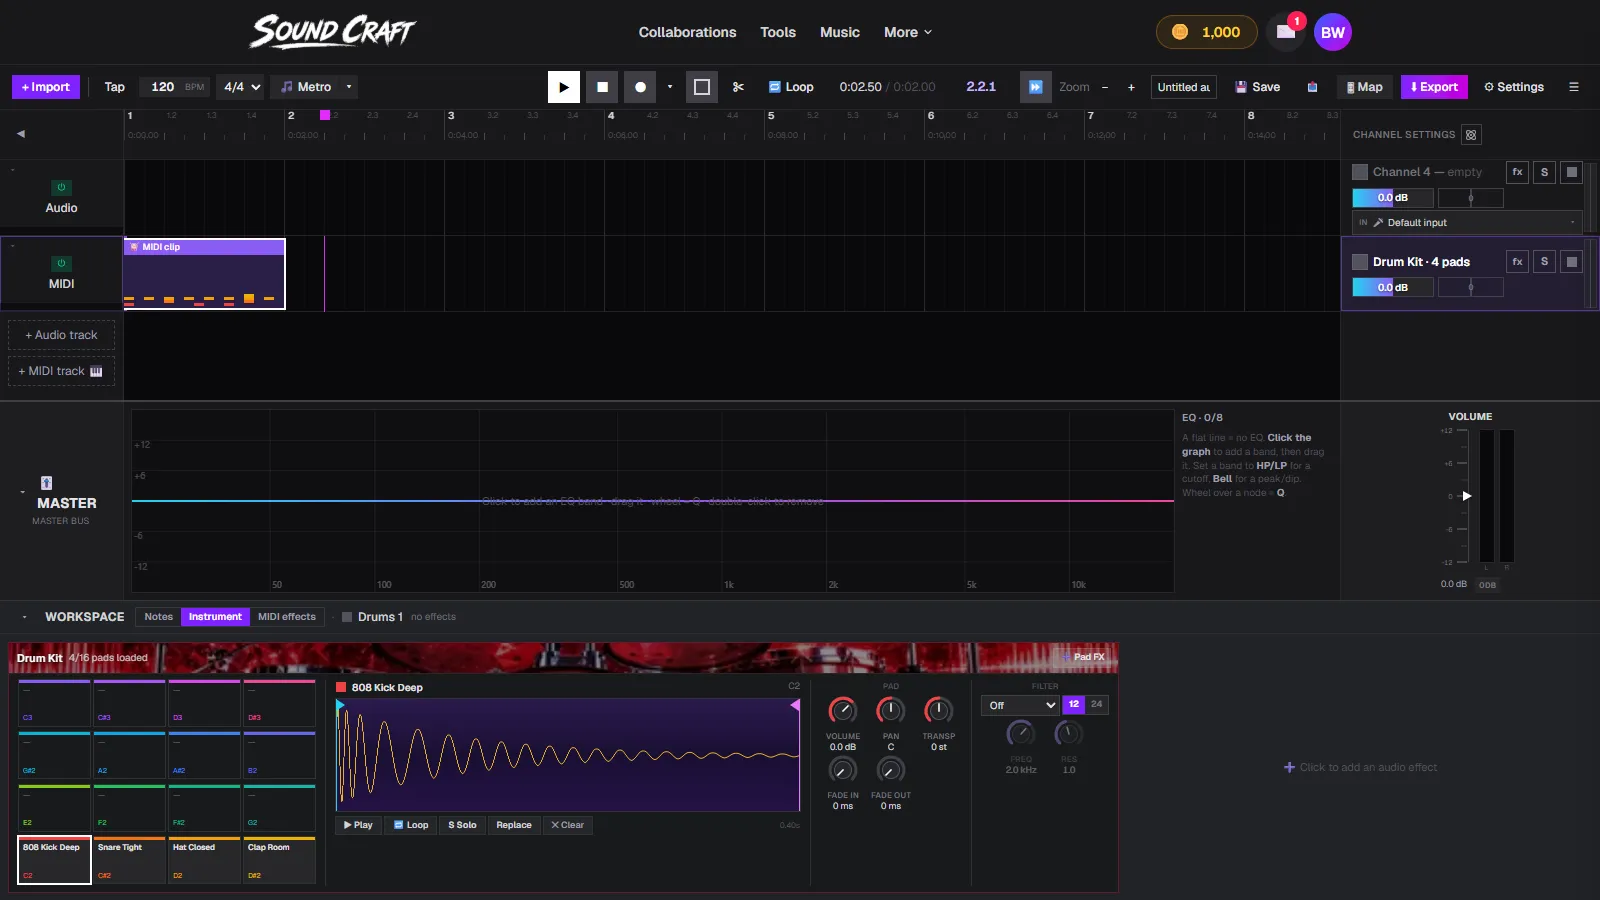Toggle the Metro metronome
Image resolution: width=1600 pixels, height=900 pixels.
(306, 87)
